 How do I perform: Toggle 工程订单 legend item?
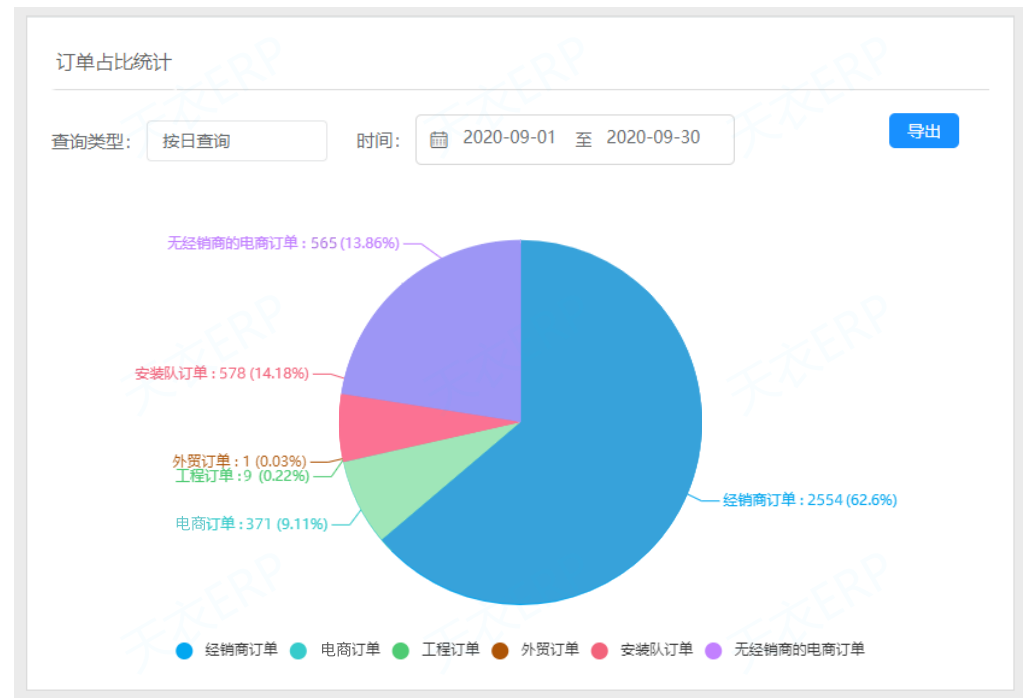click(436, 650)
